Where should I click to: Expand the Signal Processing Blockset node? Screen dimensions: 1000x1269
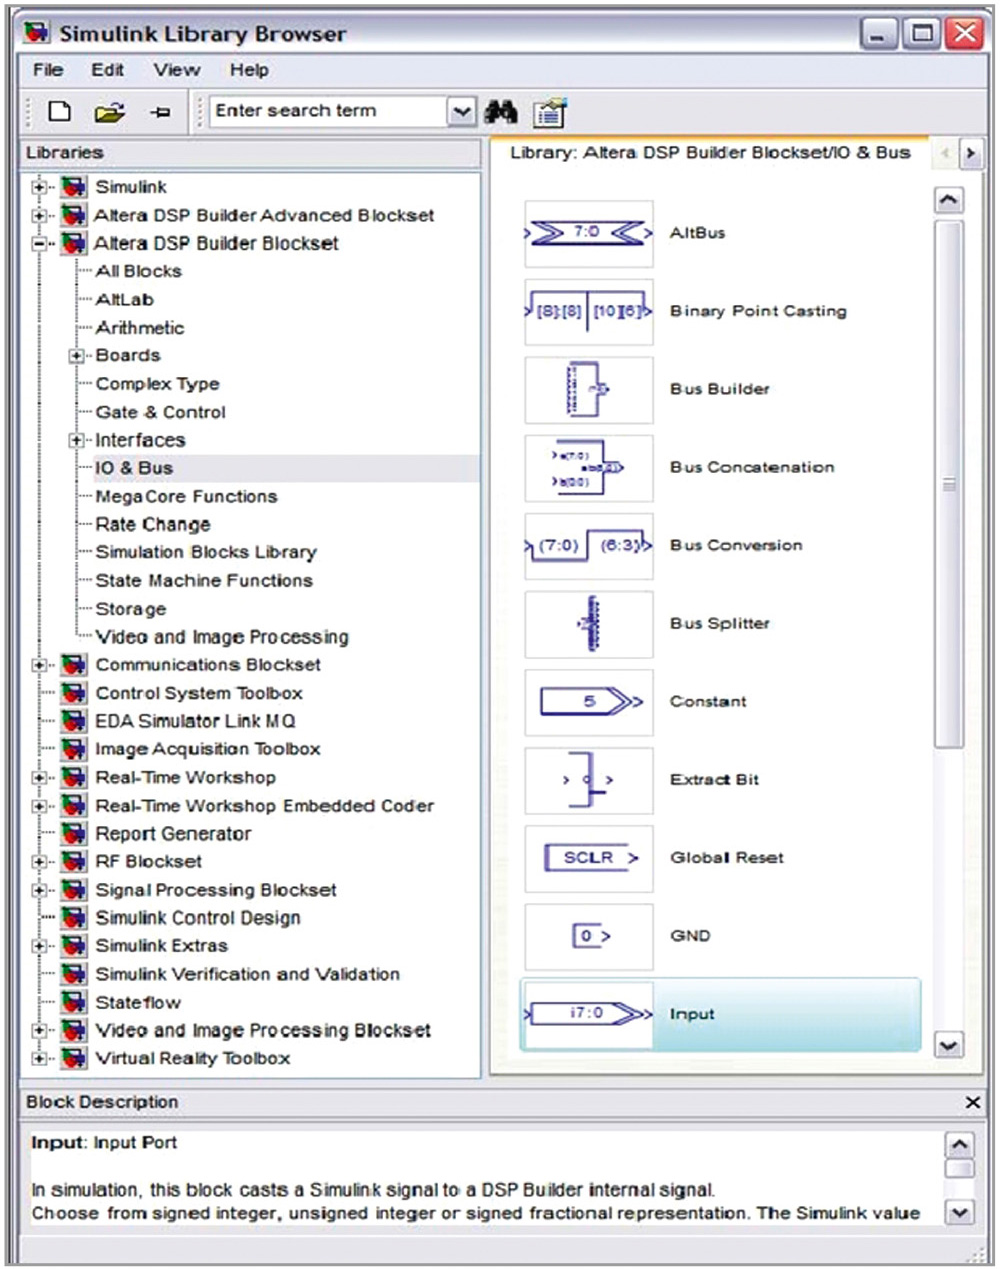tap(40, 889)
